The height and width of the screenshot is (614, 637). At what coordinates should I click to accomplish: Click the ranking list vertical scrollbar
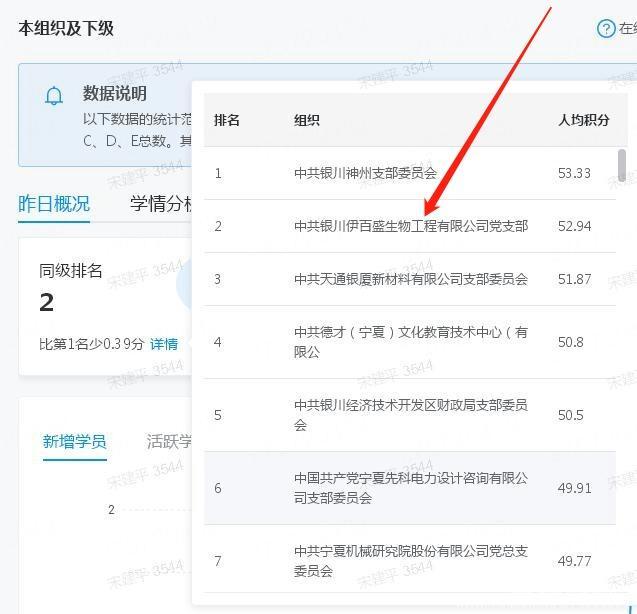click(x=622, y=166)
